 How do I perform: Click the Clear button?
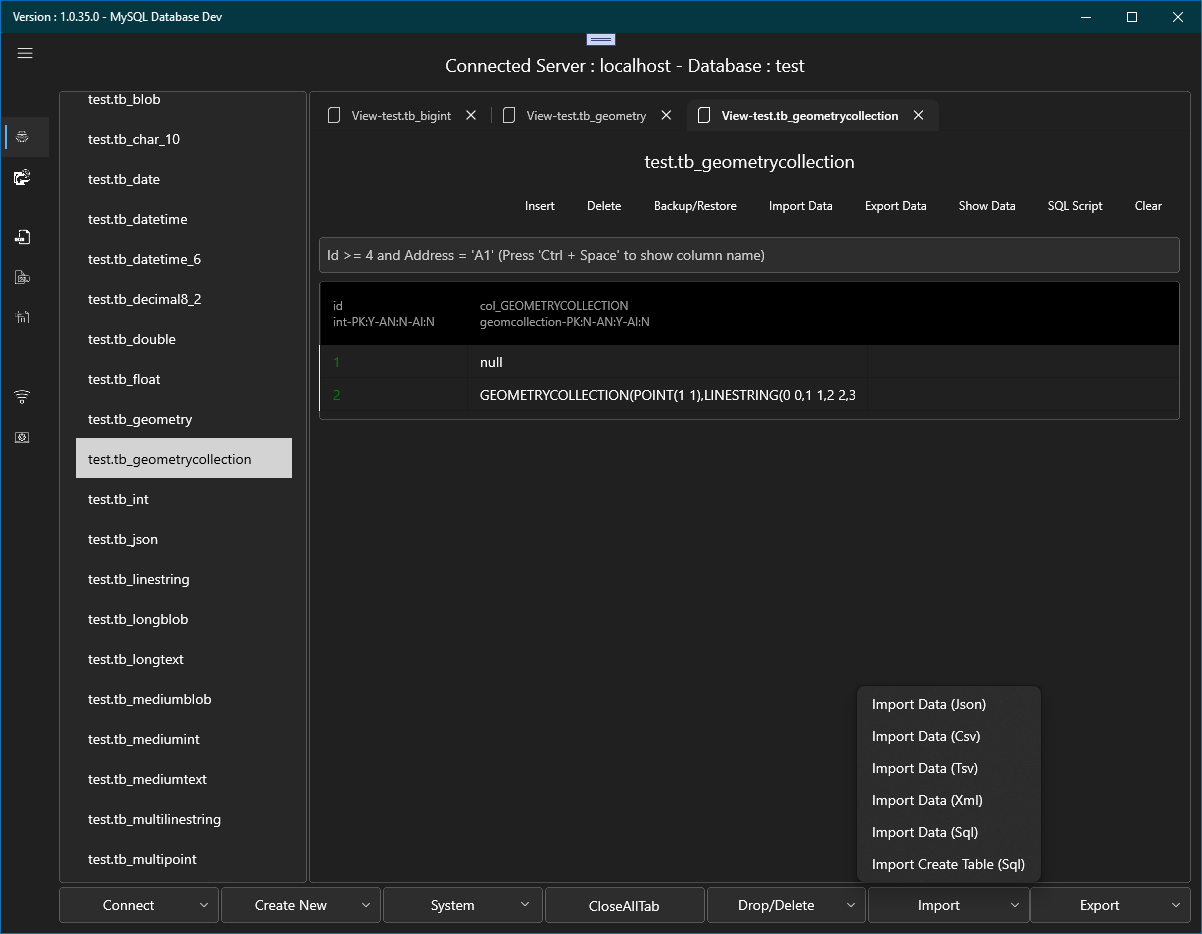click(1148, 206)
